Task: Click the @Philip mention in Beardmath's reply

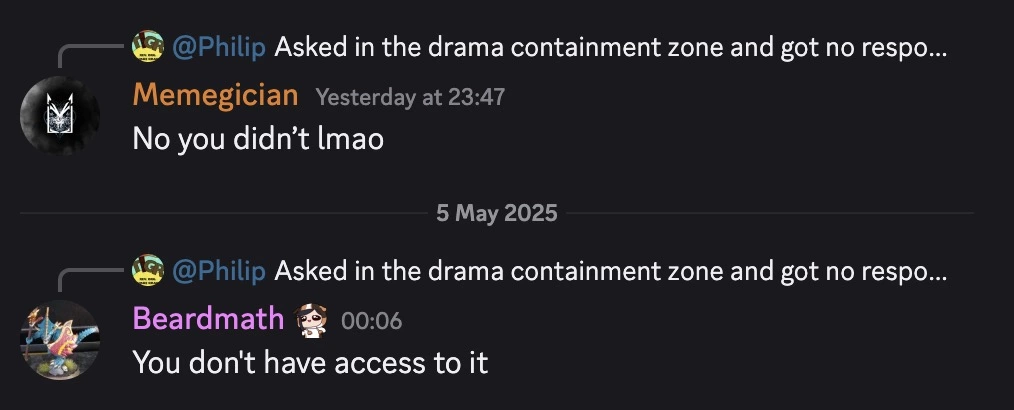Action: (219, 272)
